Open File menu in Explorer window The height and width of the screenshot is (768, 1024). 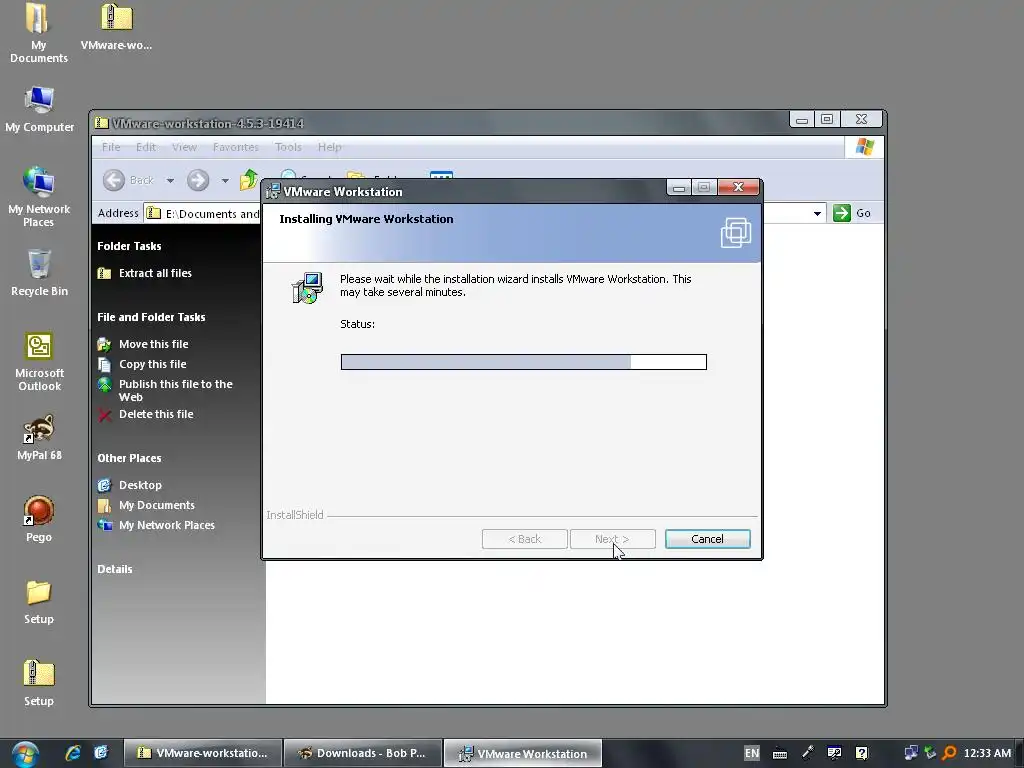click(111, 147)
